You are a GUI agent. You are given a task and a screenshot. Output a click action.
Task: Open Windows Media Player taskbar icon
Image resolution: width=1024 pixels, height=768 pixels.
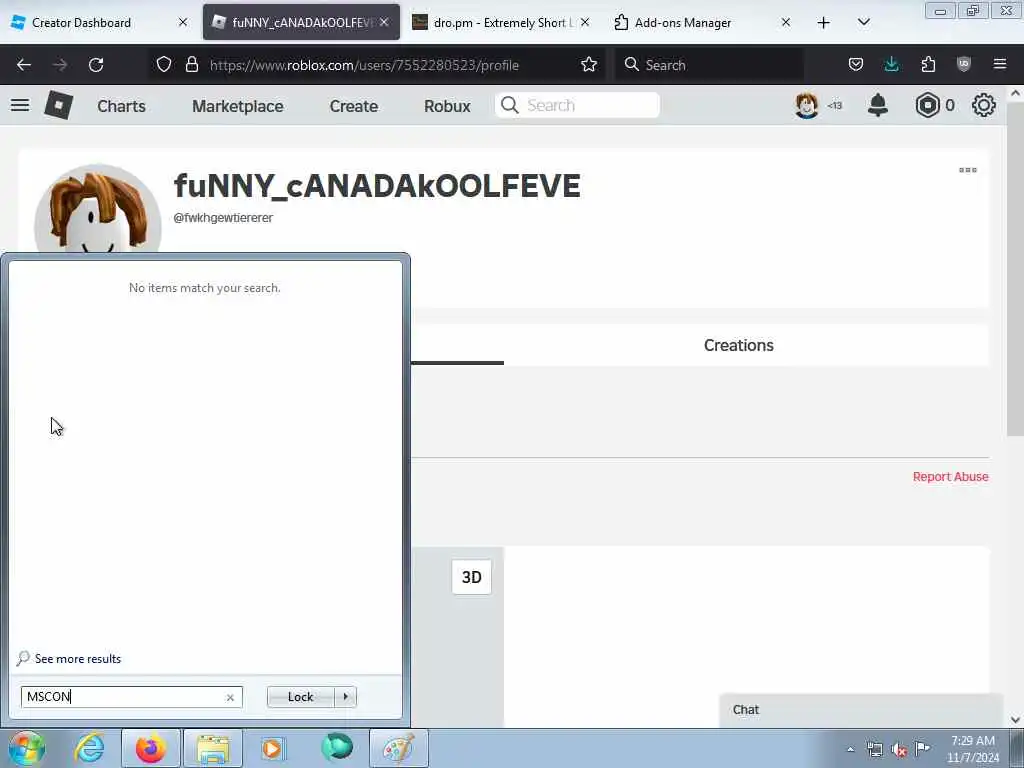point(272,748)
